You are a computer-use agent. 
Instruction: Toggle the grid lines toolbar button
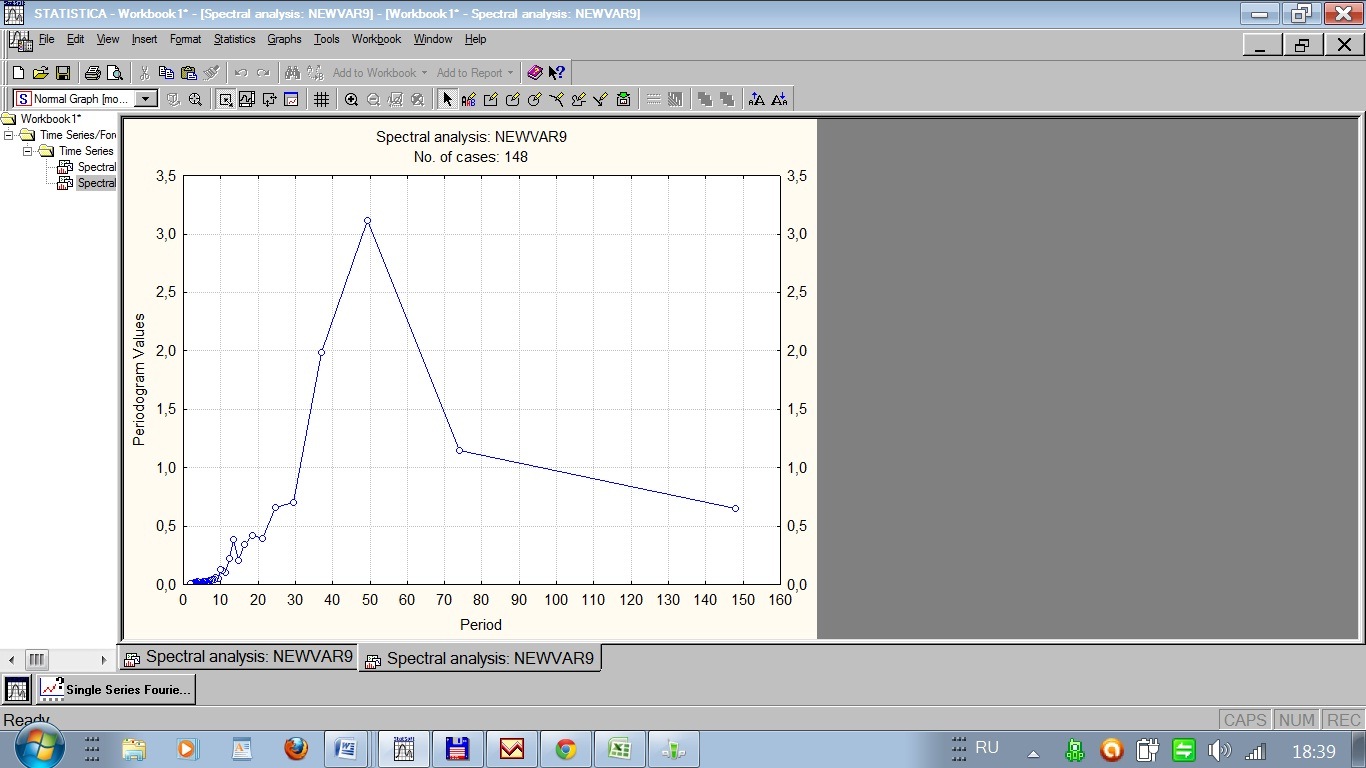coord(321,99)
